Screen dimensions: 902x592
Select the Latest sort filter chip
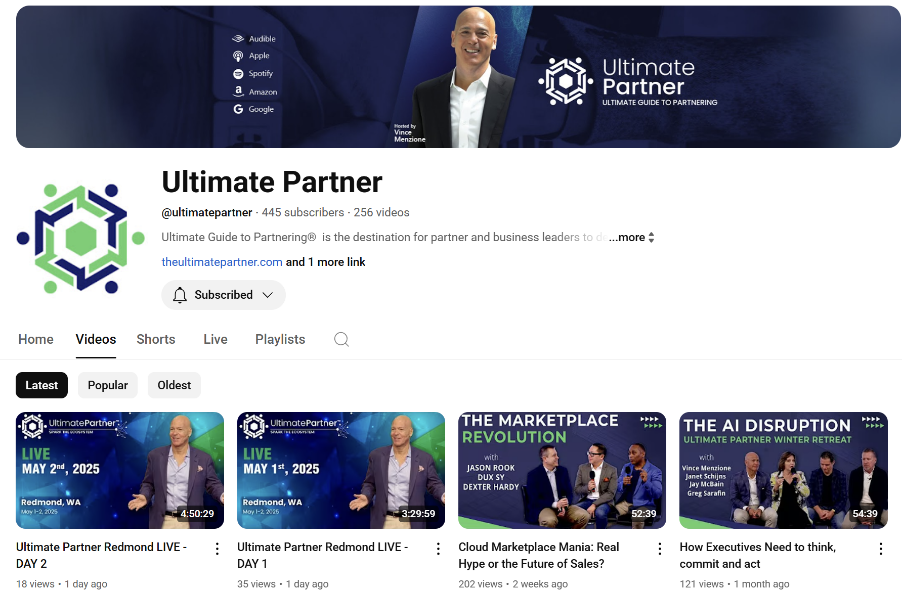[x=41, y=385]
